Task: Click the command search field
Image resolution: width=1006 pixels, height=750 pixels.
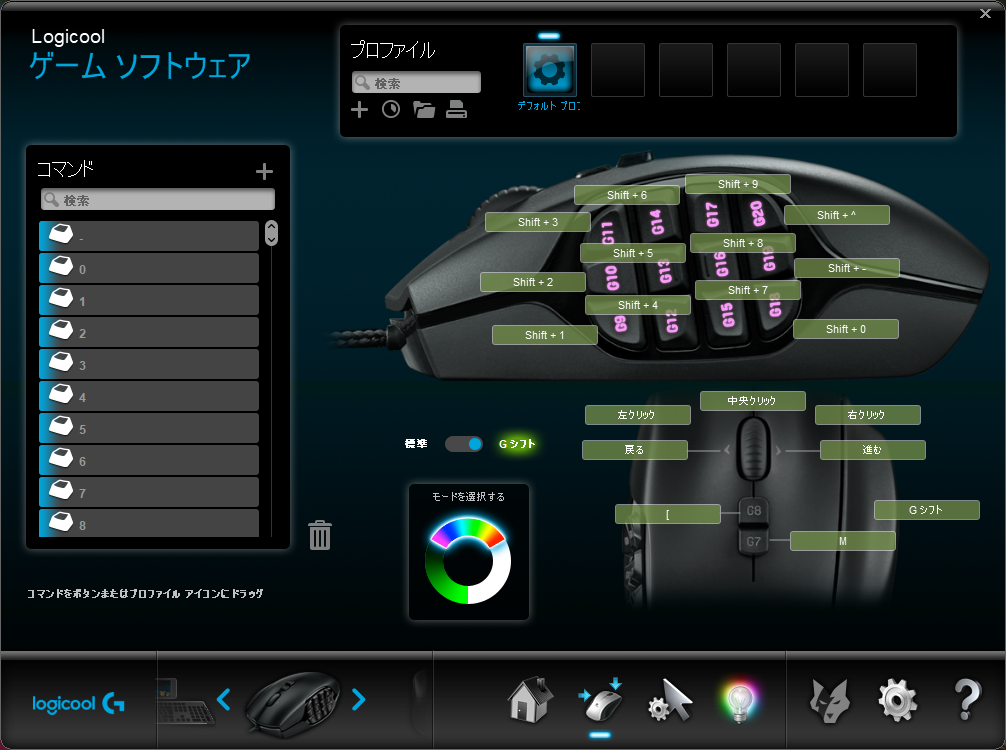Action: pyautogui.click(x=158, y=200)
